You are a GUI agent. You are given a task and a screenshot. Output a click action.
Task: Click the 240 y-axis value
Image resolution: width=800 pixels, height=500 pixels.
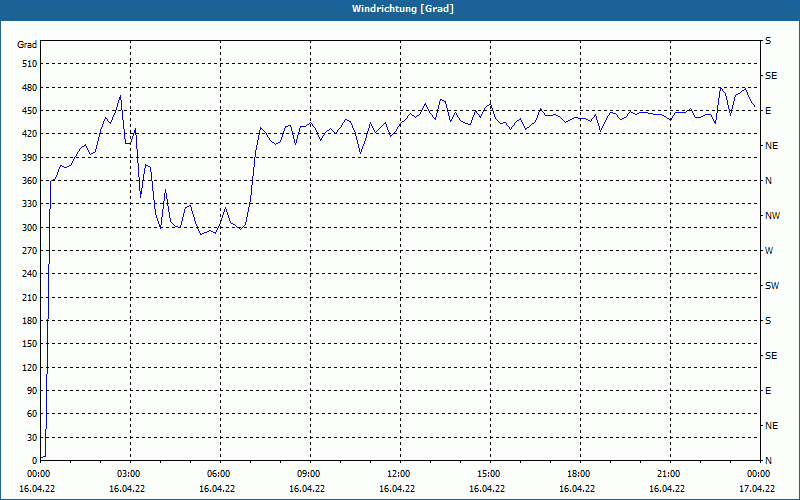coord(30,273)
